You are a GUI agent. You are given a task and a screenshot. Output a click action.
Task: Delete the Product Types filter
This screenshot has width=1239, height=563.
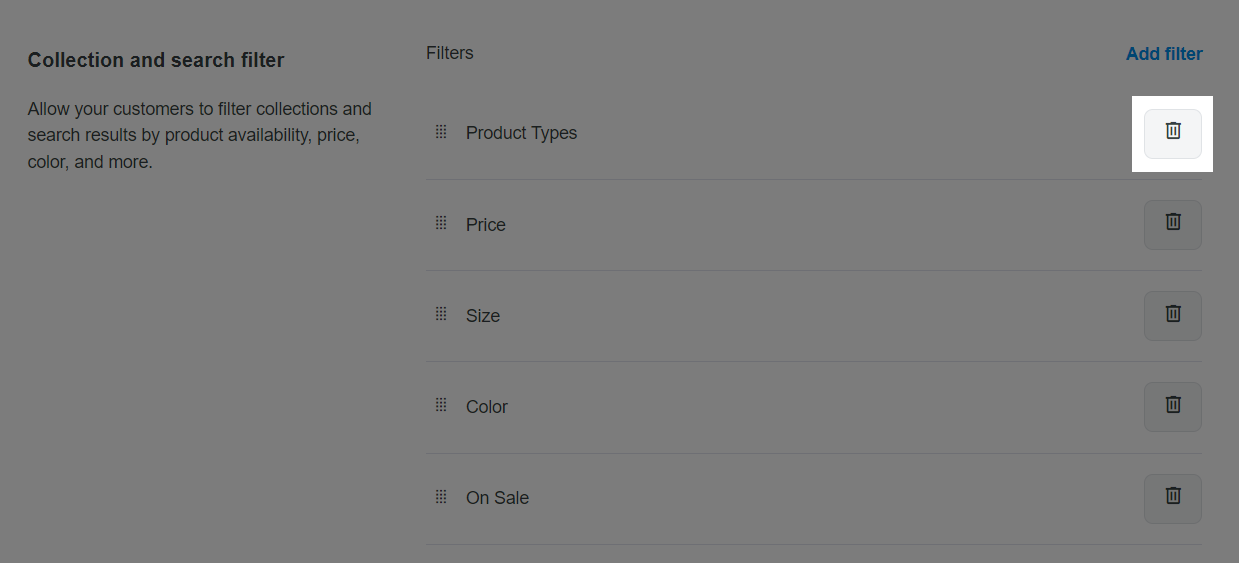[x=1173, y=134]
